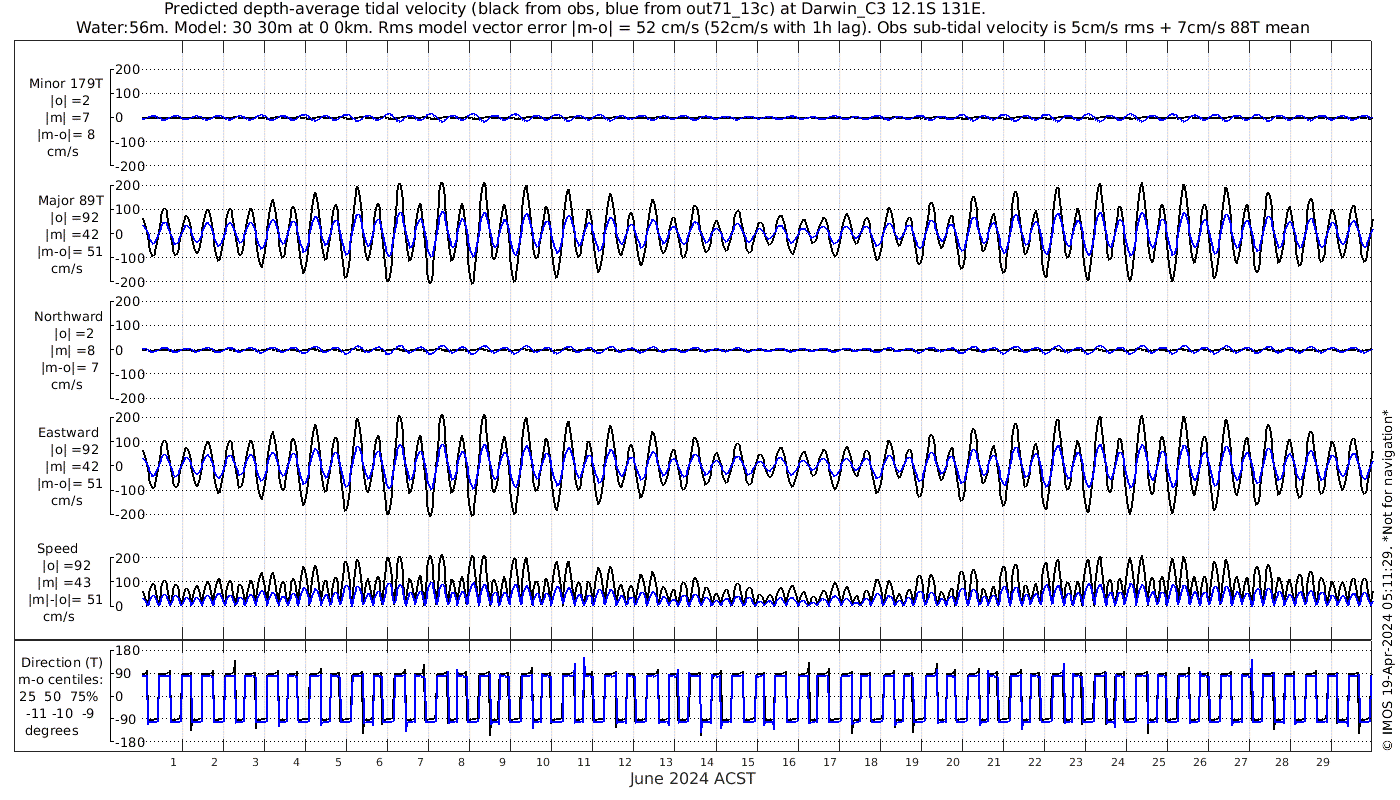This screenshot has height=800, width=1400.
Task: Click the 'June 2024 ACST' axis title
Action: point(693,778)
